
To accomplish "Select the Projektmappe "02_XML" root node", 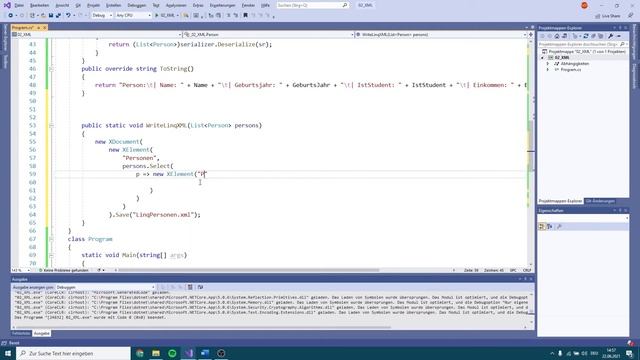I will click(584, 52).
